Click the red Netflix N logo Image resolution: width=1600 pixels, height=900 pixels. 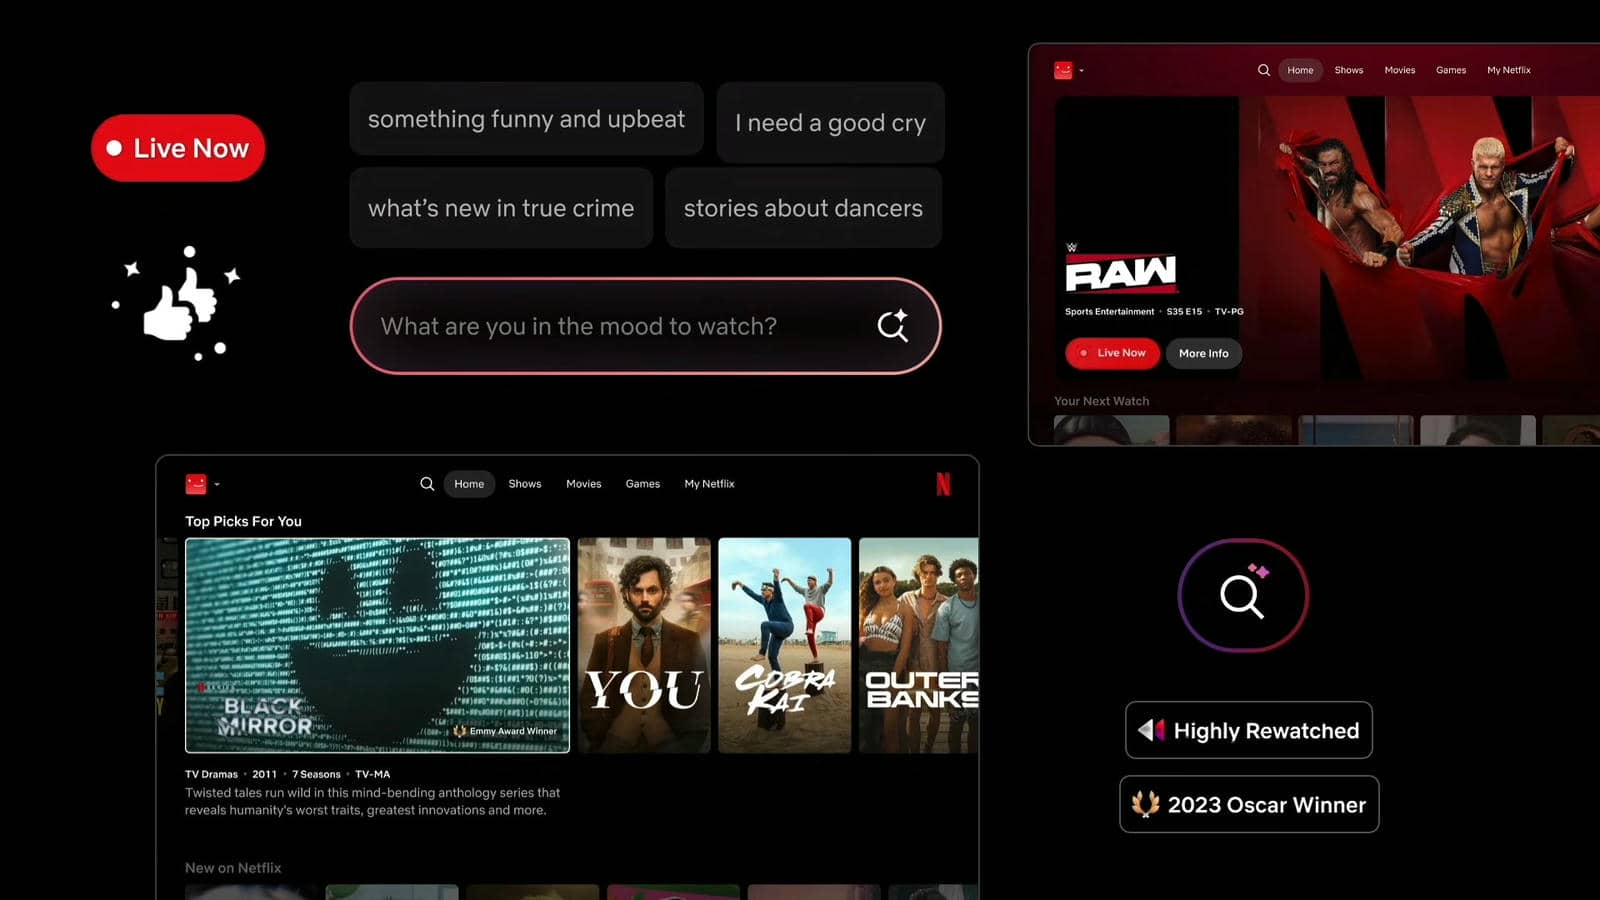point(943,484)
